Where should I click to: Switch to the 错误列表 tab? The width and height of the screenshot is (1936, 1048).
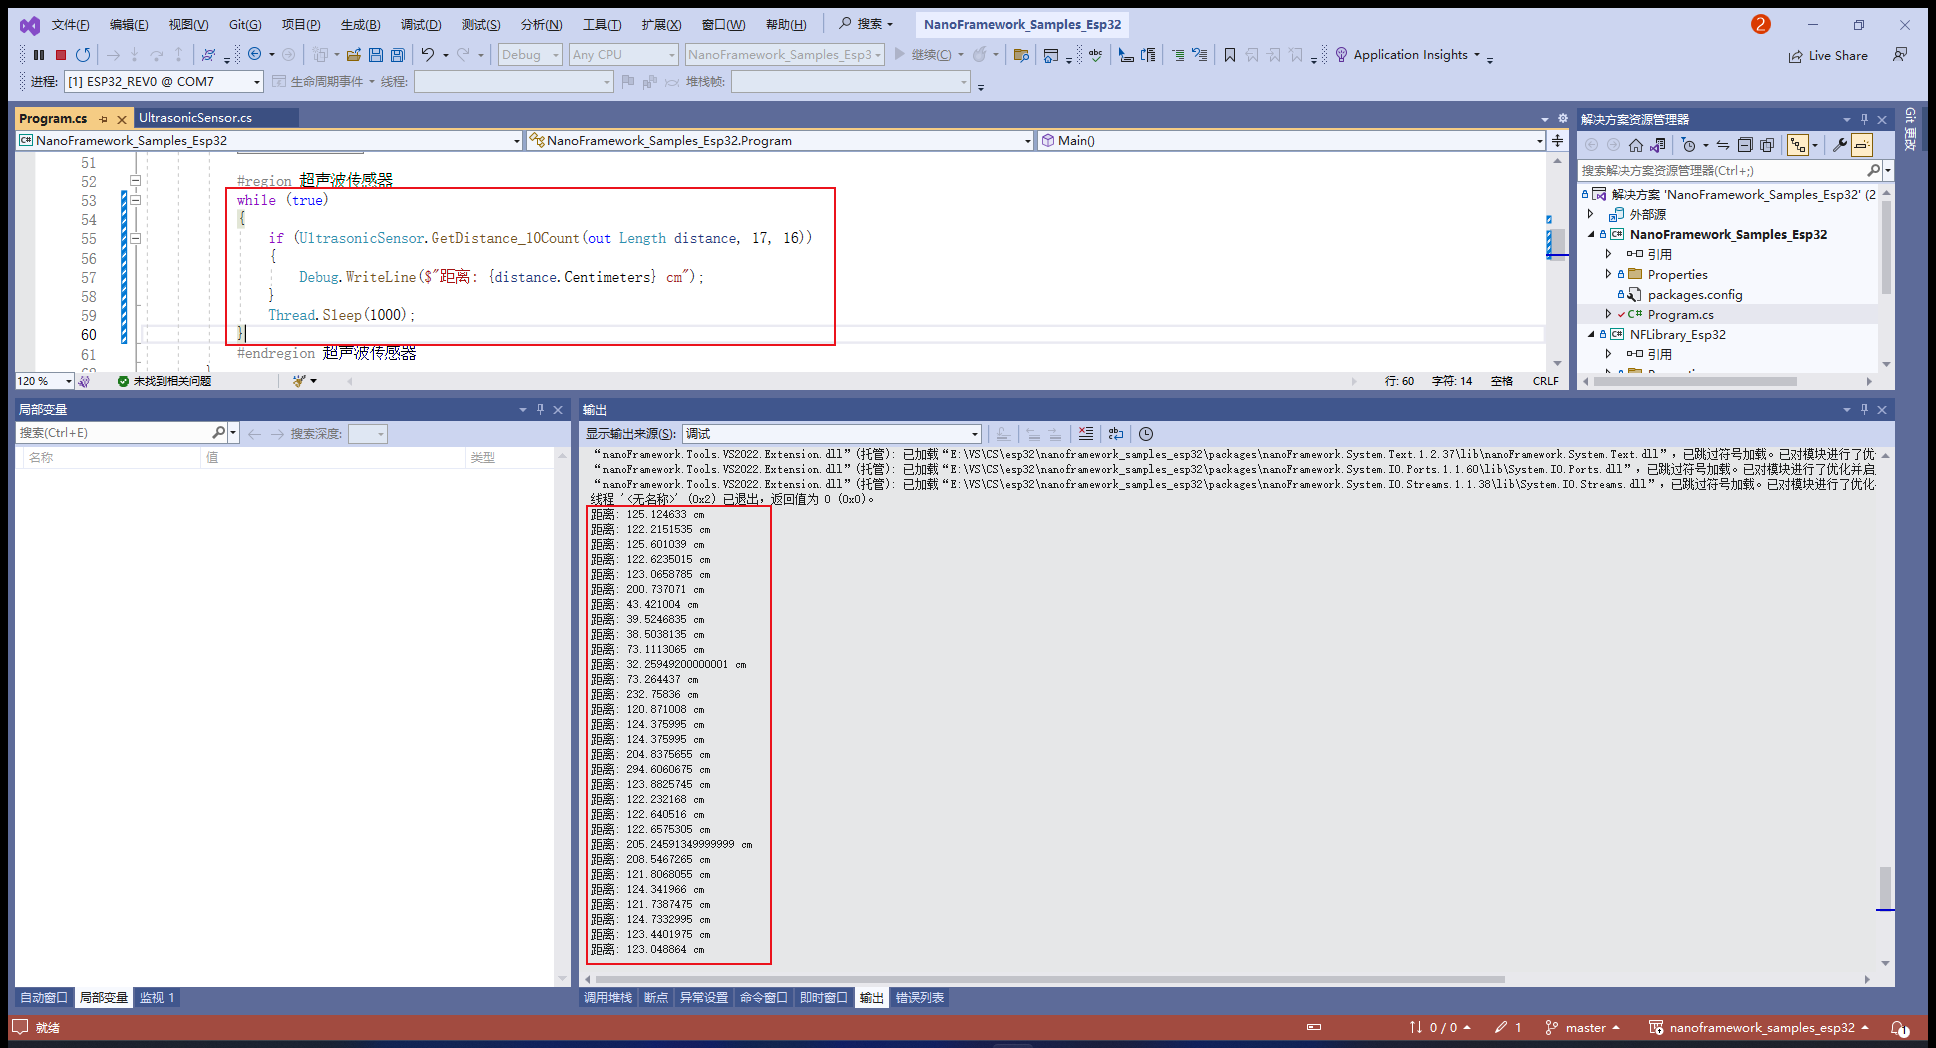(919, 998)
